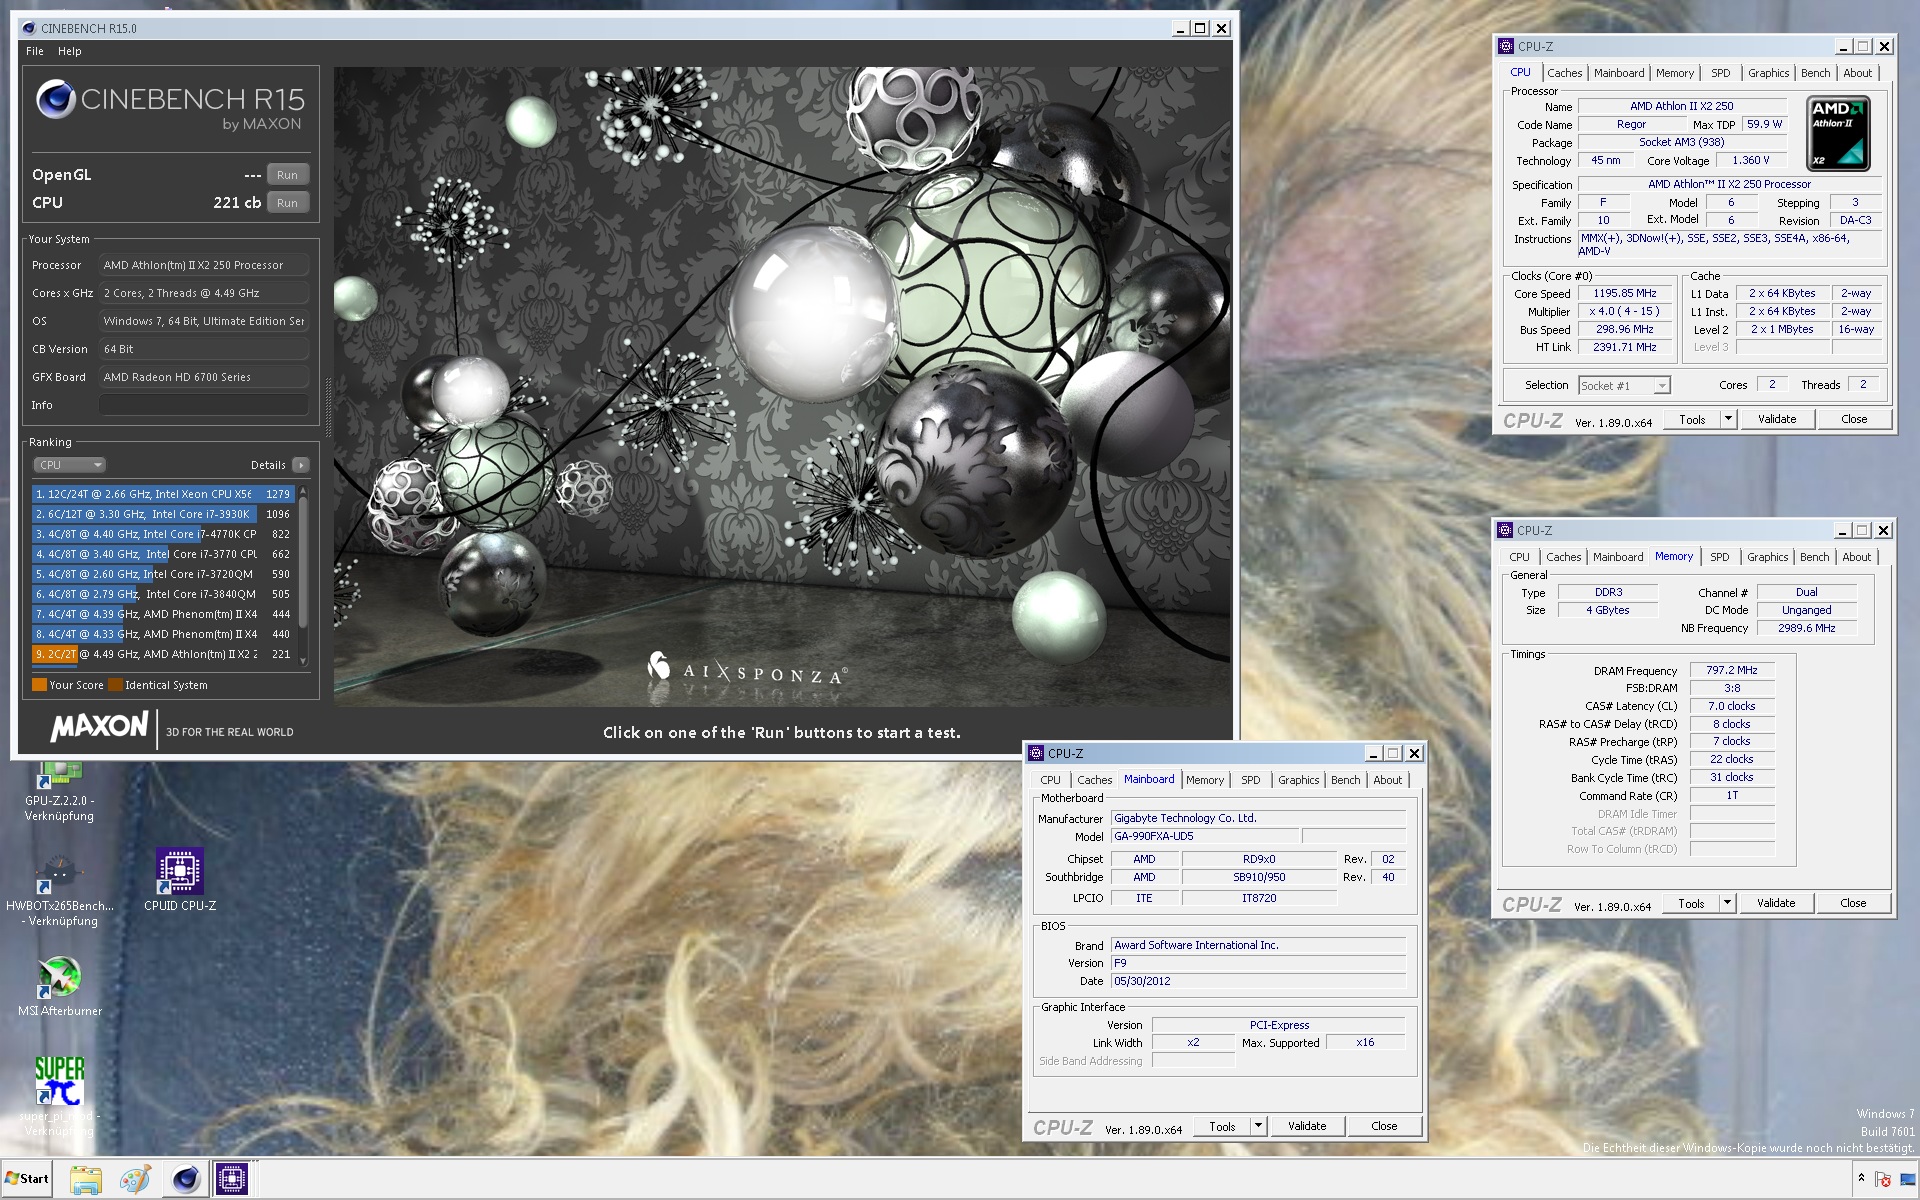Click DRAM Frequency value 797.2 MHz
Image resolution: width=1920 pixels, height=1200 pixels.
pos(1732,670)
